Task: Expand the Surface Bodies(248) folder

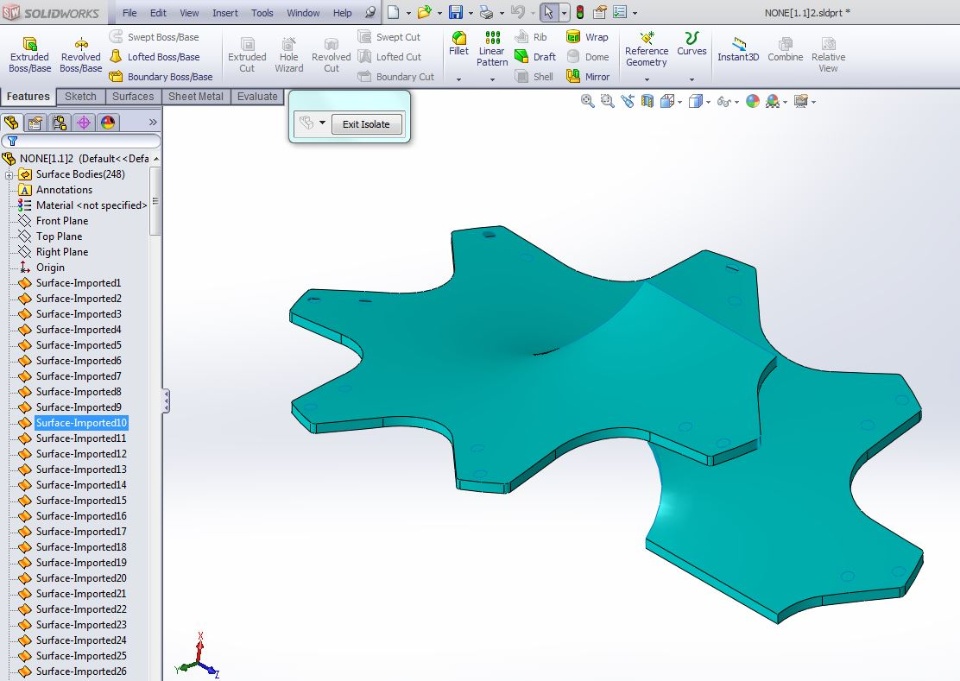Action: [x=9, y=175]
